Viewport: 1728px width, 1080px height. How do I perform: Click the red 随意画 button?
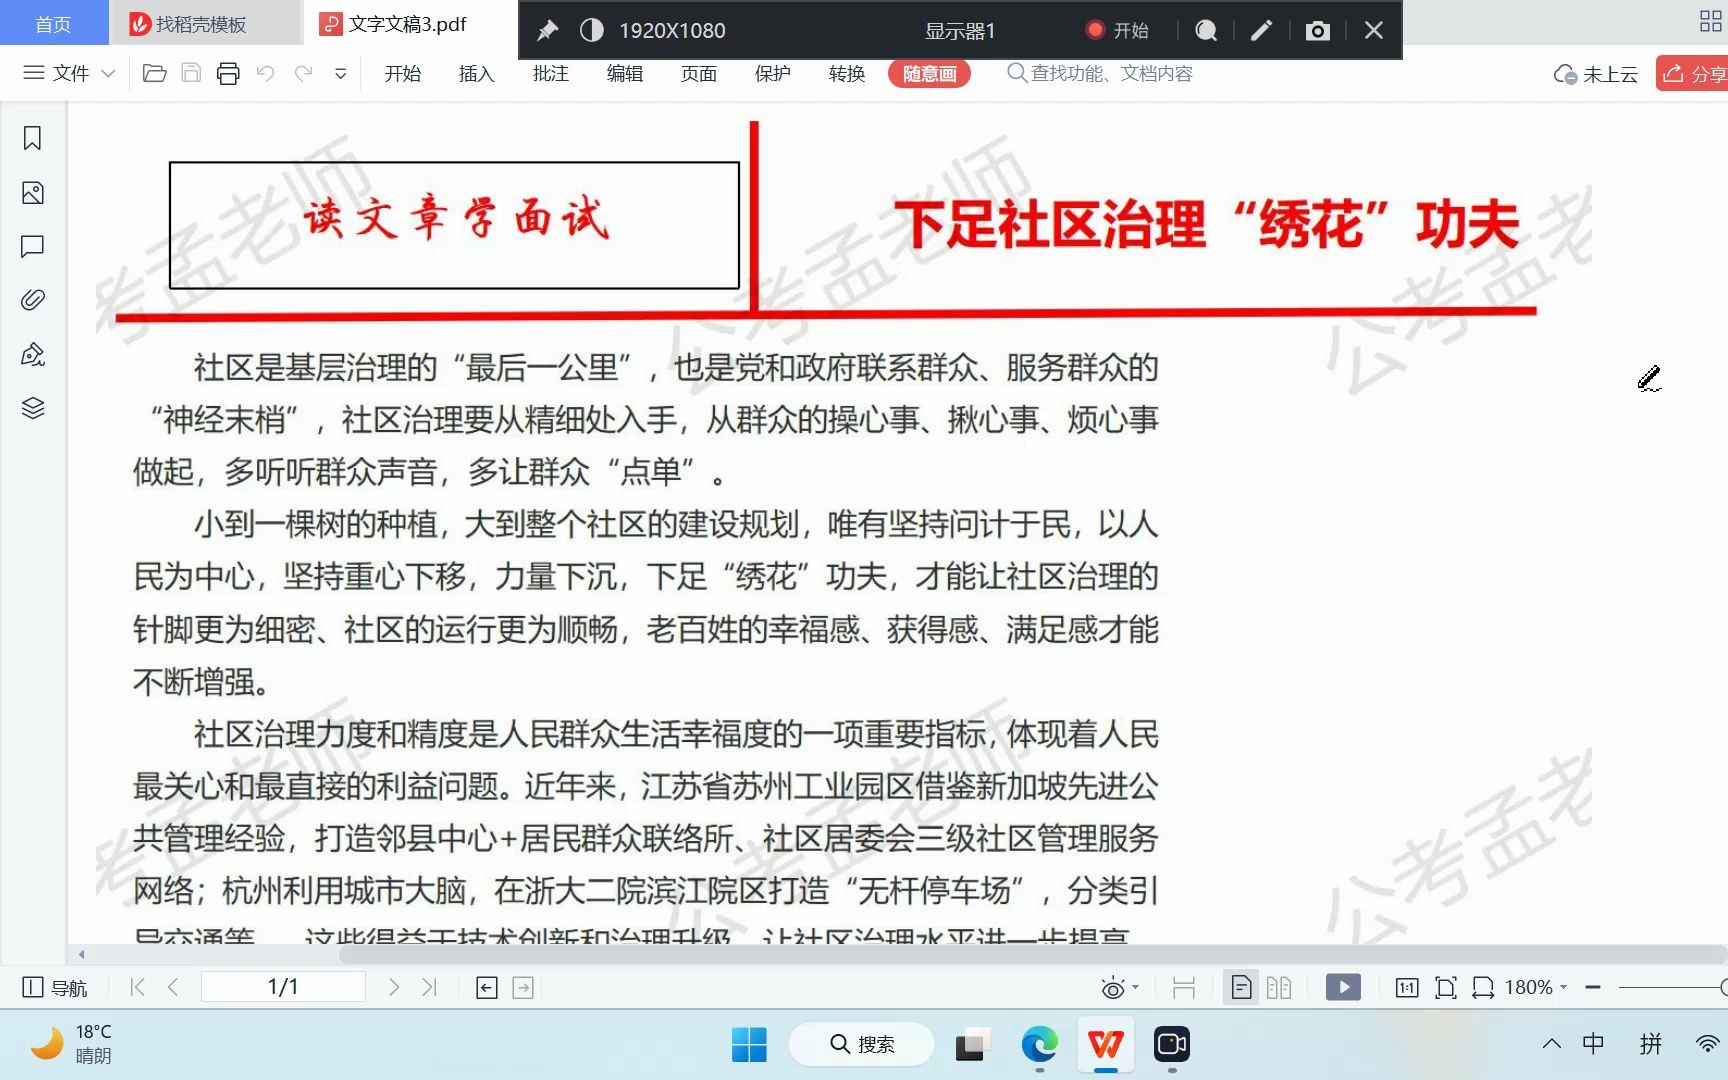[929, 73]
